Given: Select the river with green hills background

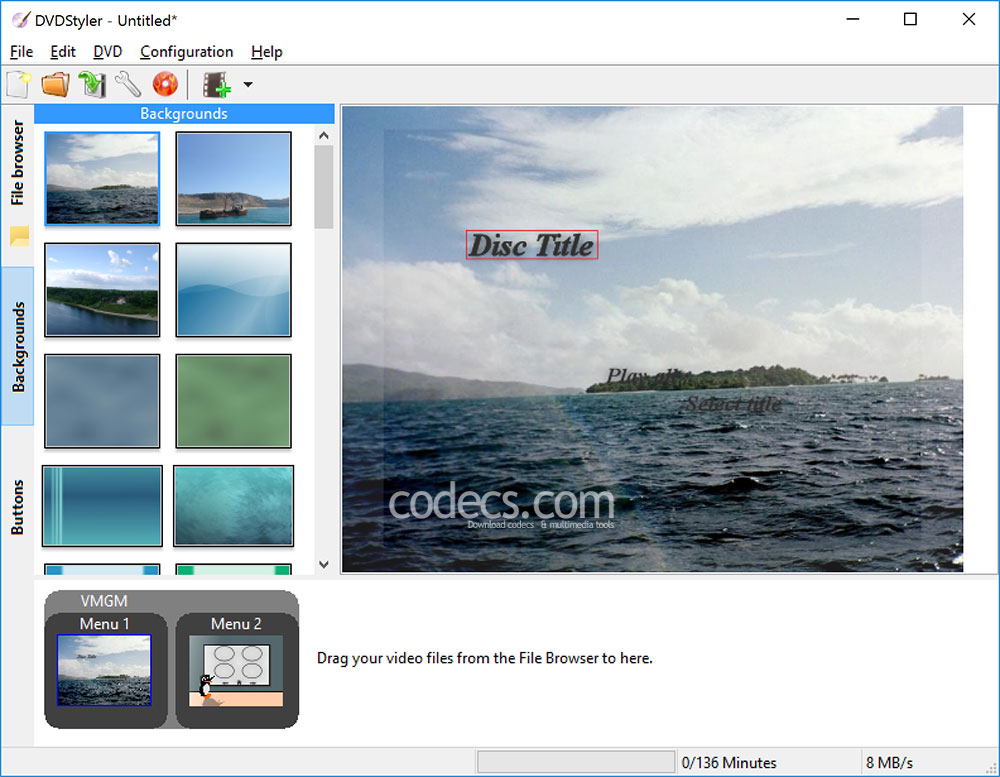Looking at the screenshot, I should (102, 290).
